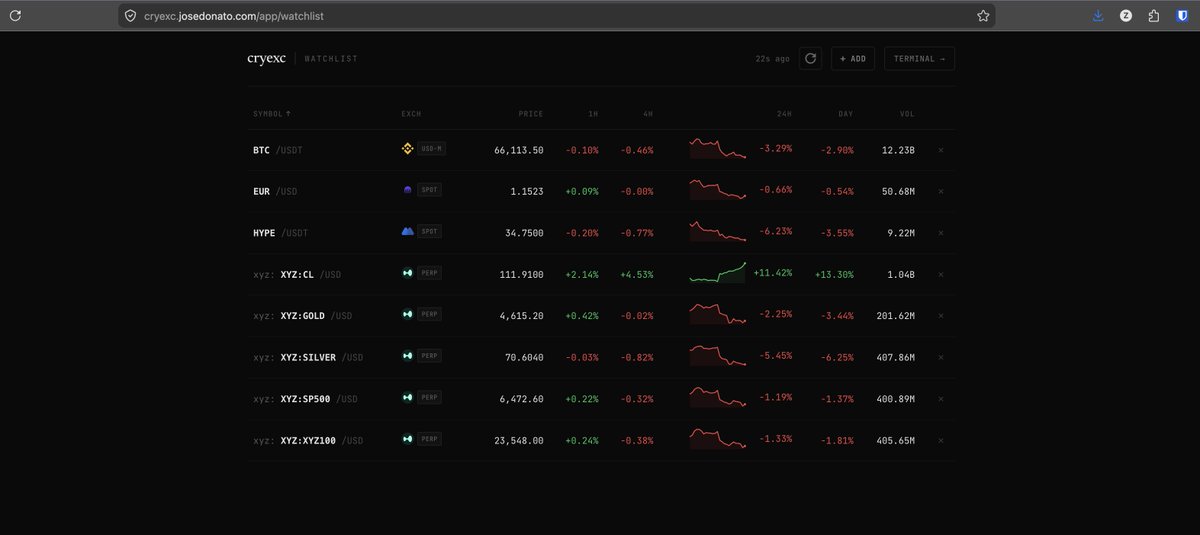1200x535 pixels.
Task: Click the site shield icon in address bar
Action: (x=130, y=16)
